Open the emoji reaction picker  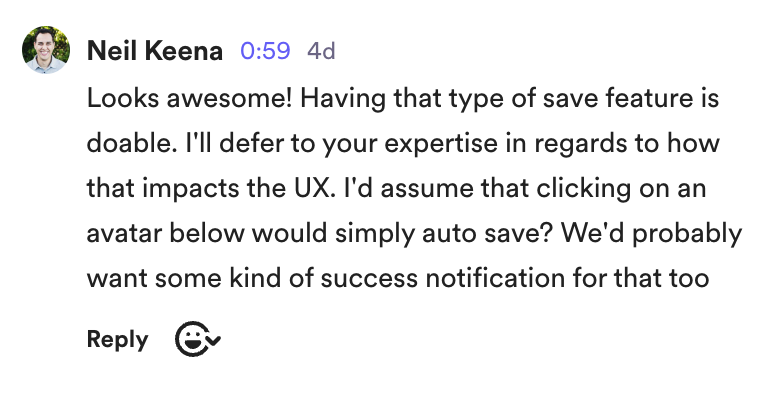198,339
